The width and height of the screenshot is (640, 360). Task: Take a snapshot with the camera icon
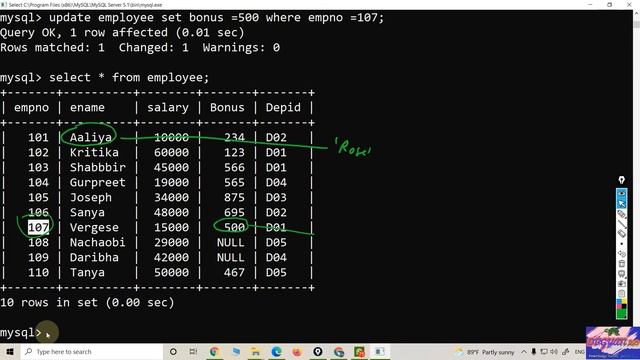coord(621,284)
